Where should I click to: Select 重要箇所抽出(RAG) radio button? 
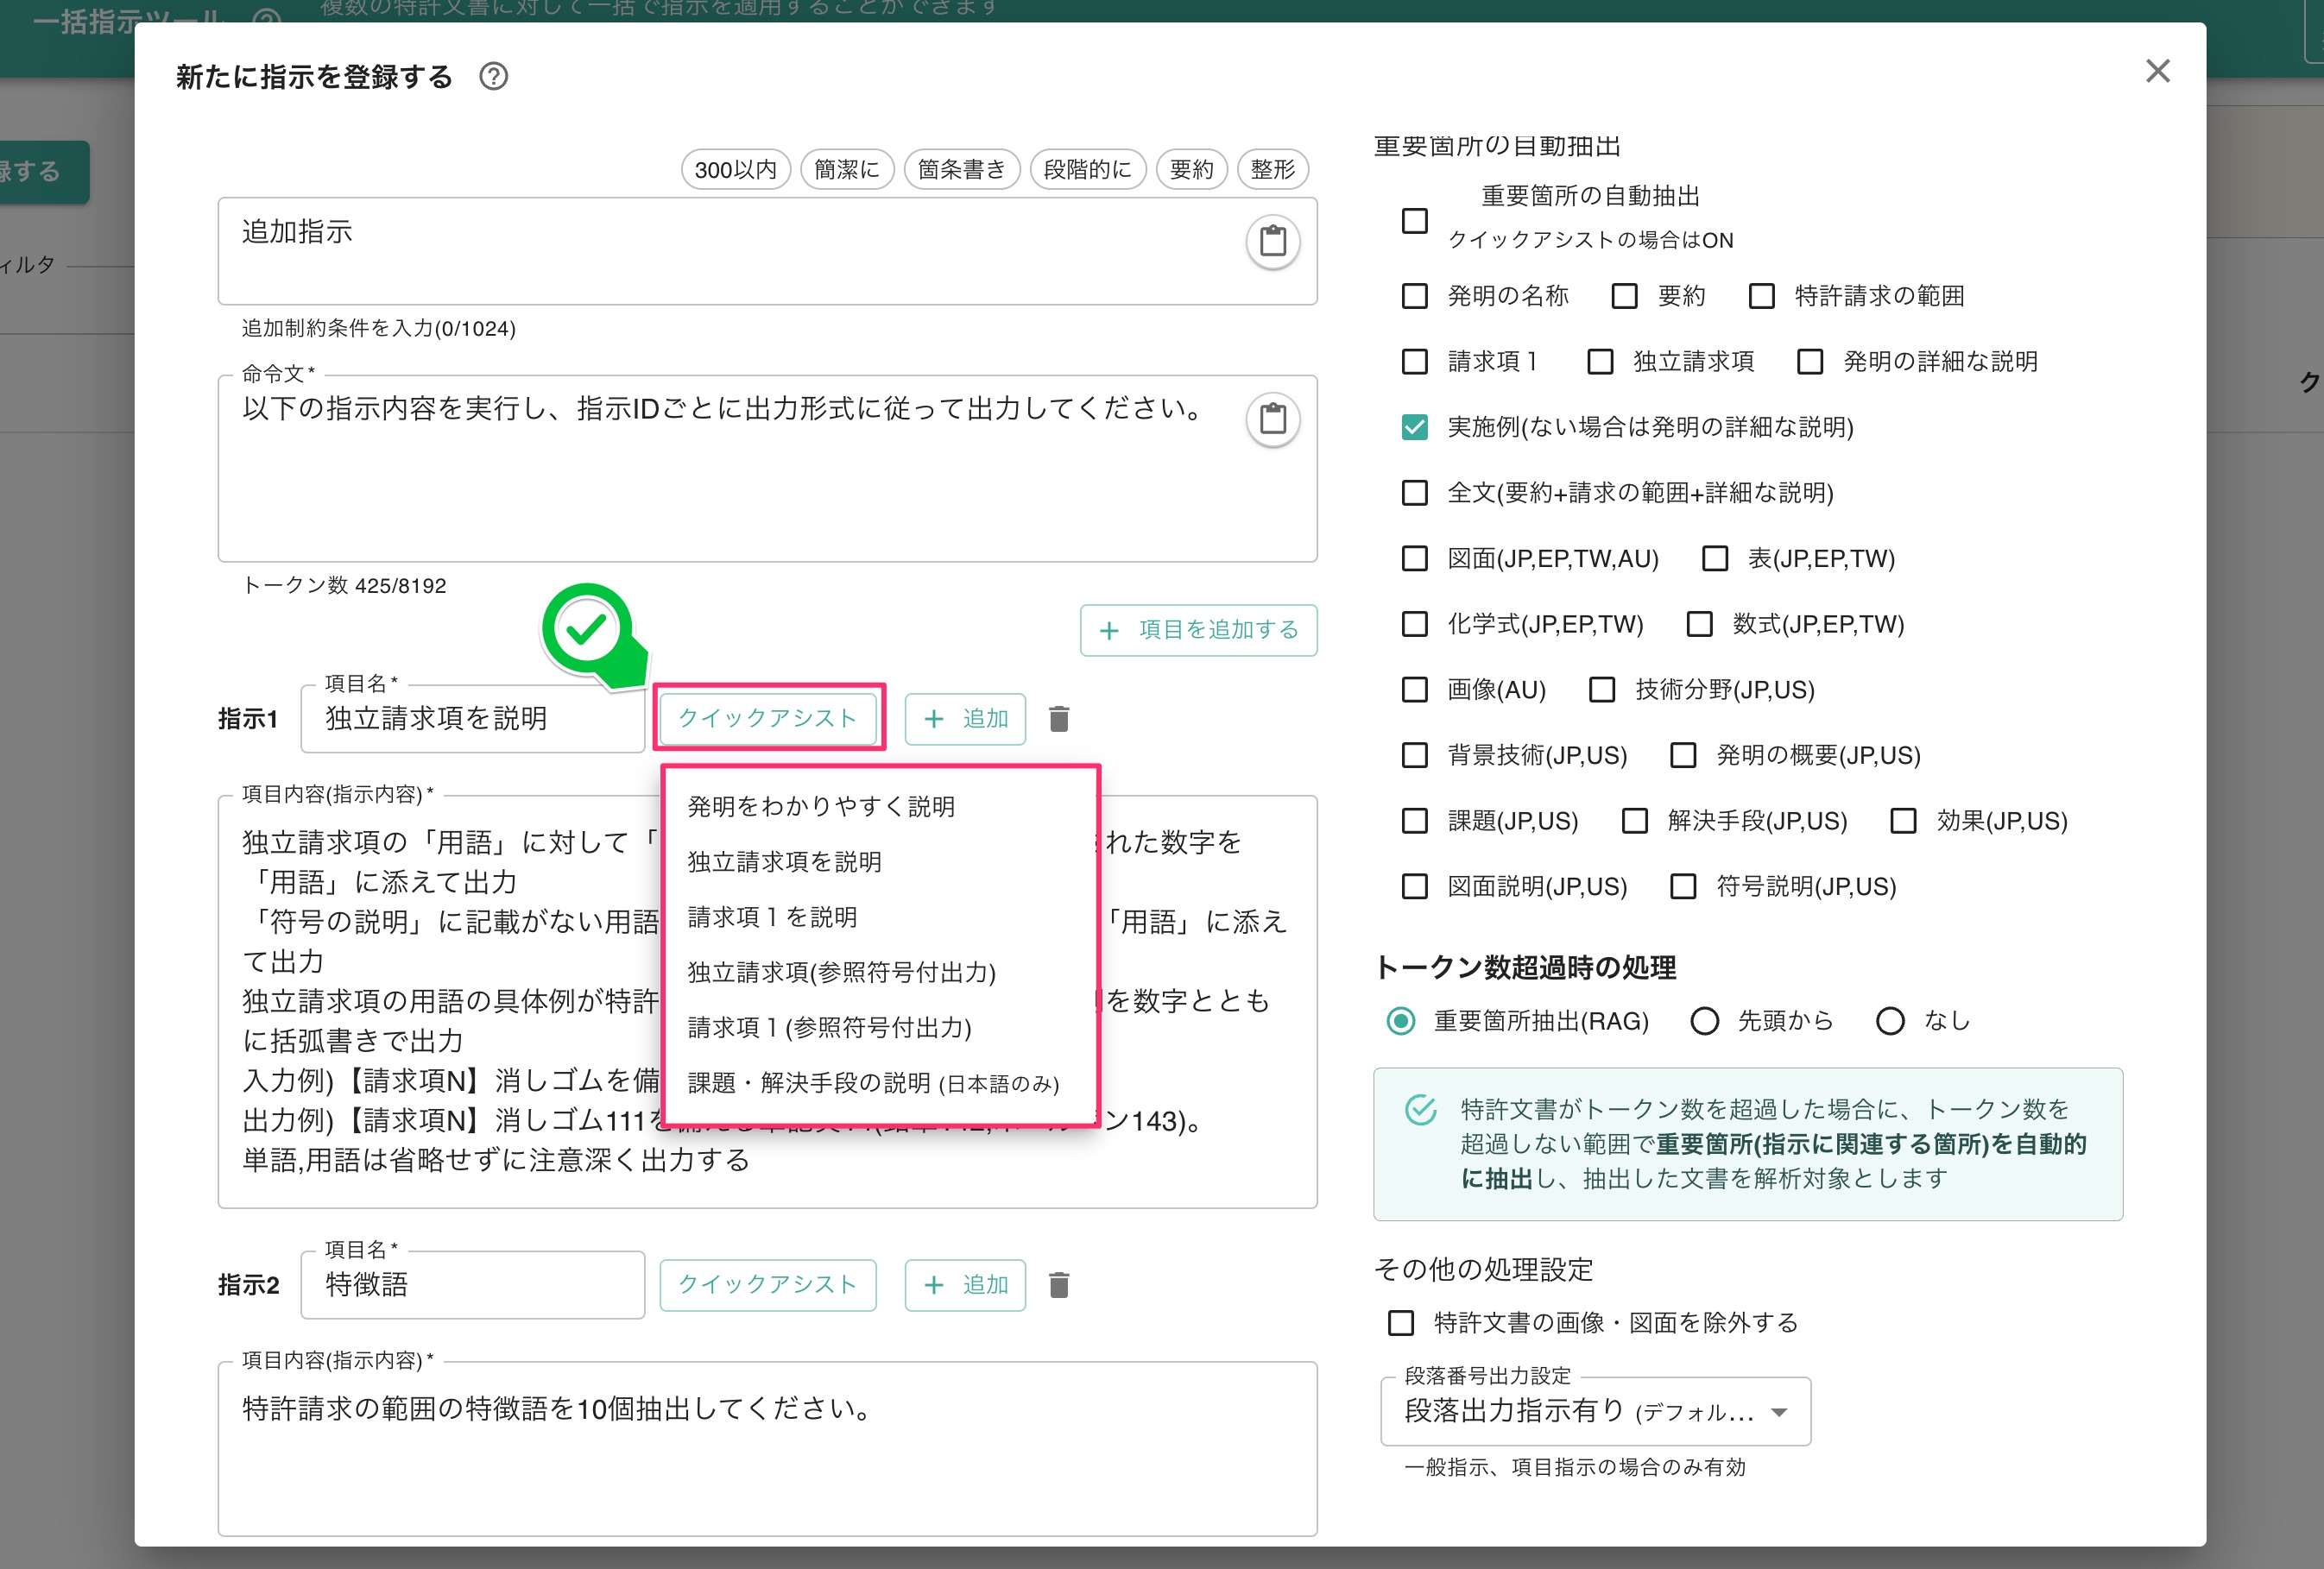1401,1022
